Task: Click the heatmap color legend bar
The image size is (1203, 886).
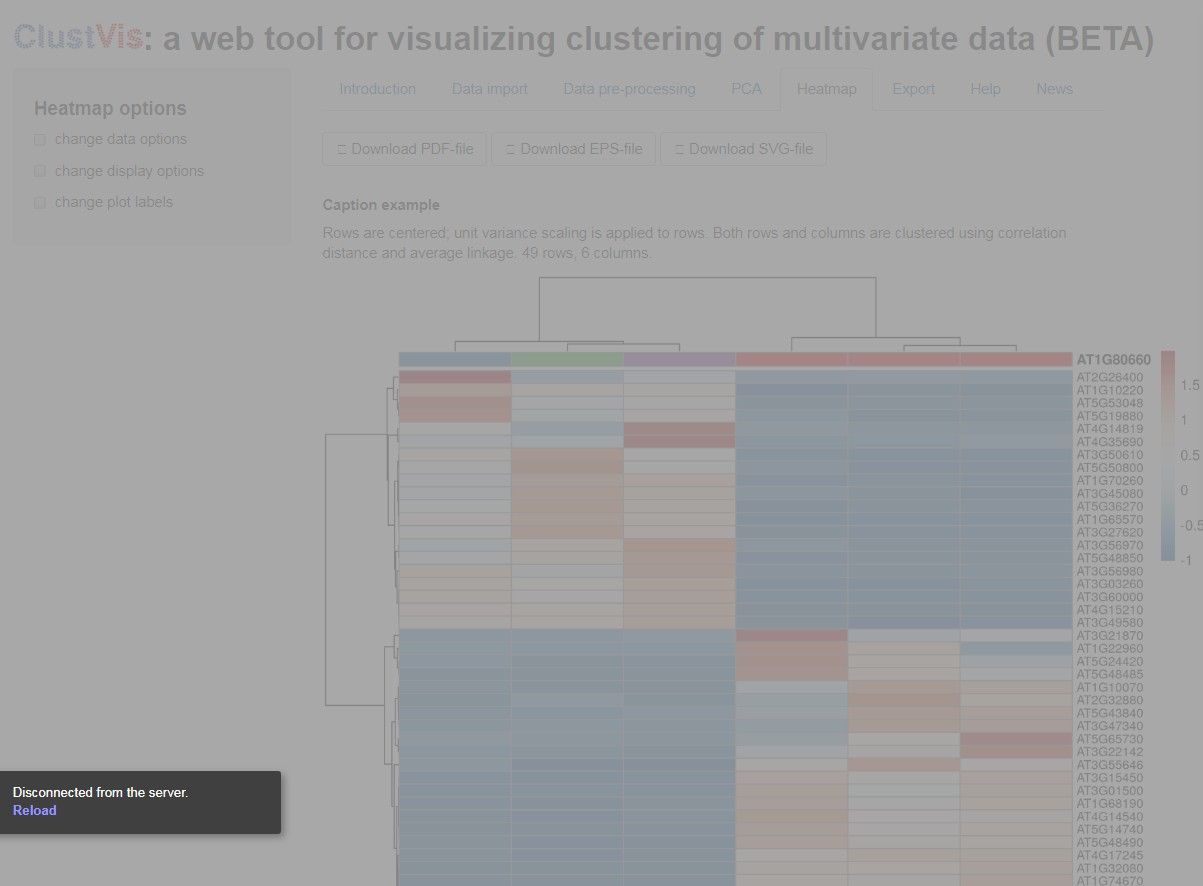Action: point(1168,455)
